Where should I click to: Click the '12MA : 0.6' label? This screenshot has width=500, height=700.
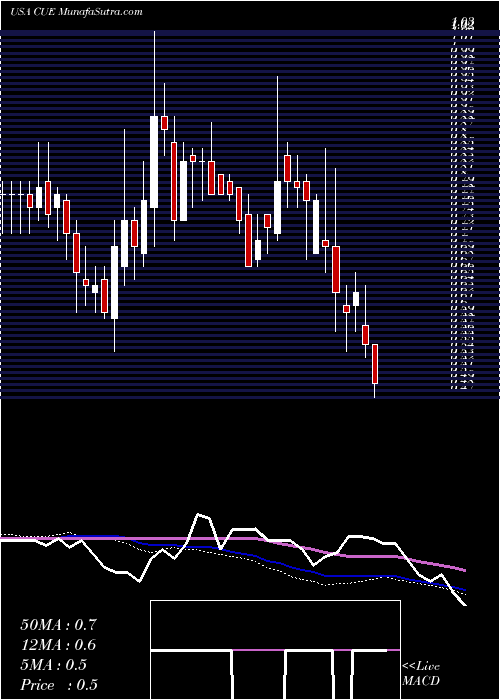point(58,645)
